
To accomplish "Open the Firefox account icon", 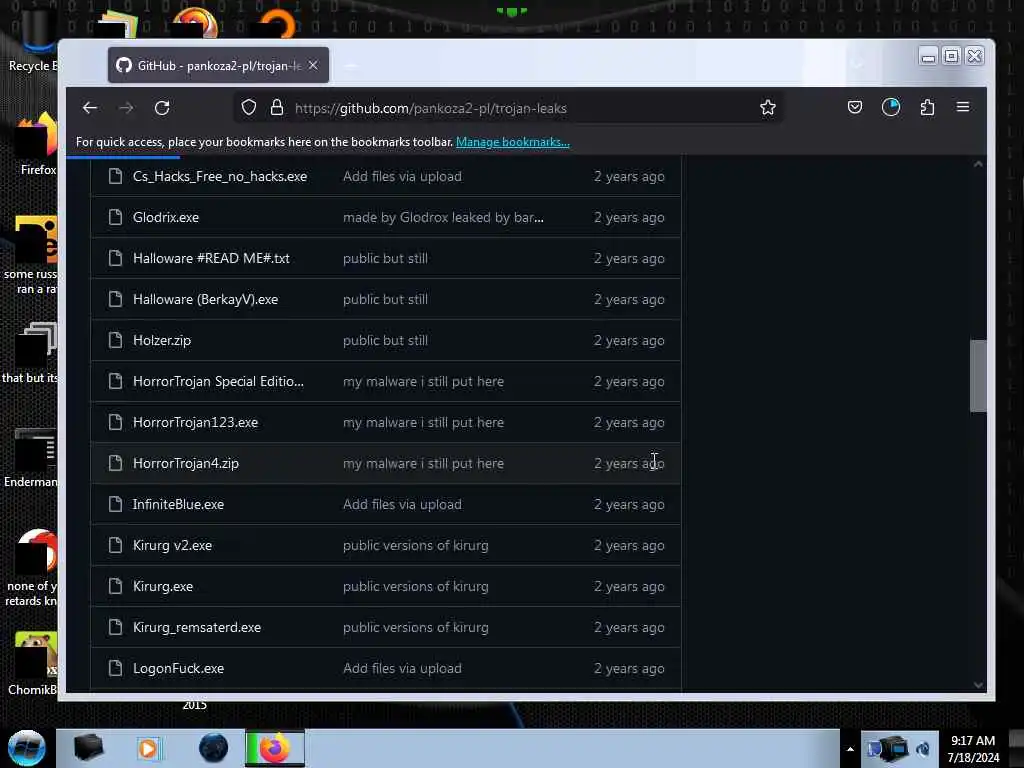I will (x=891, y=107).
